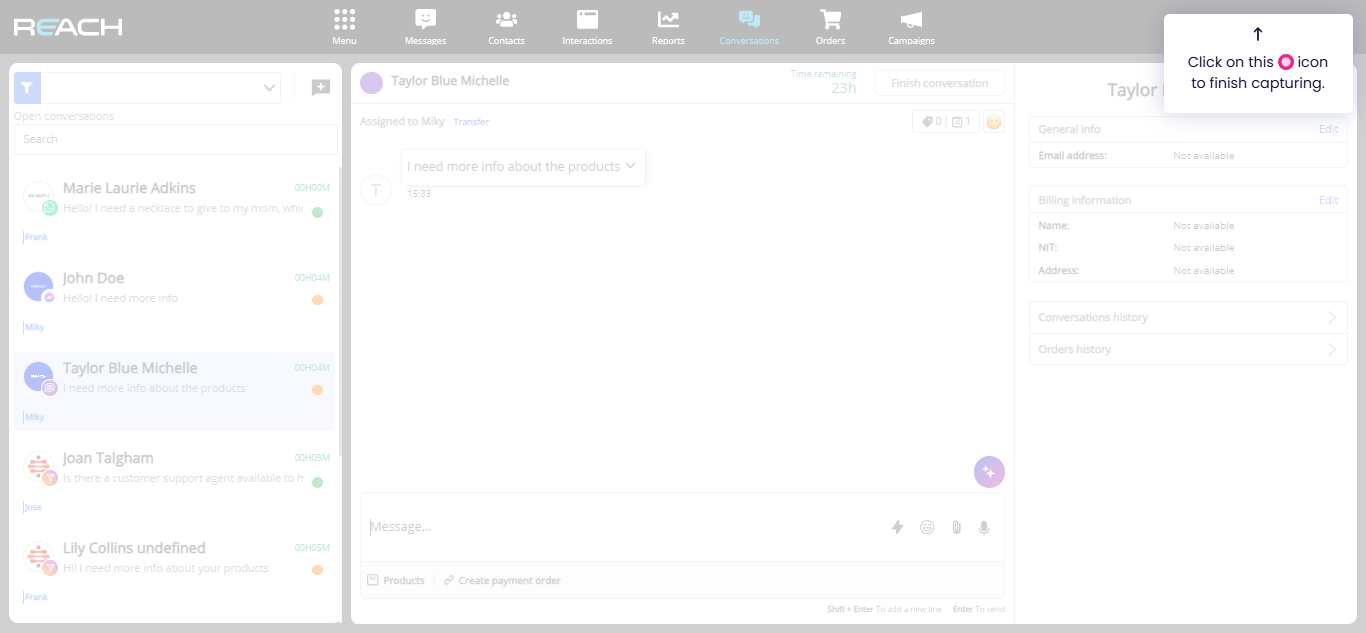
Task: Open the Campaigns megaphone icon
Action: pos(911,19)
